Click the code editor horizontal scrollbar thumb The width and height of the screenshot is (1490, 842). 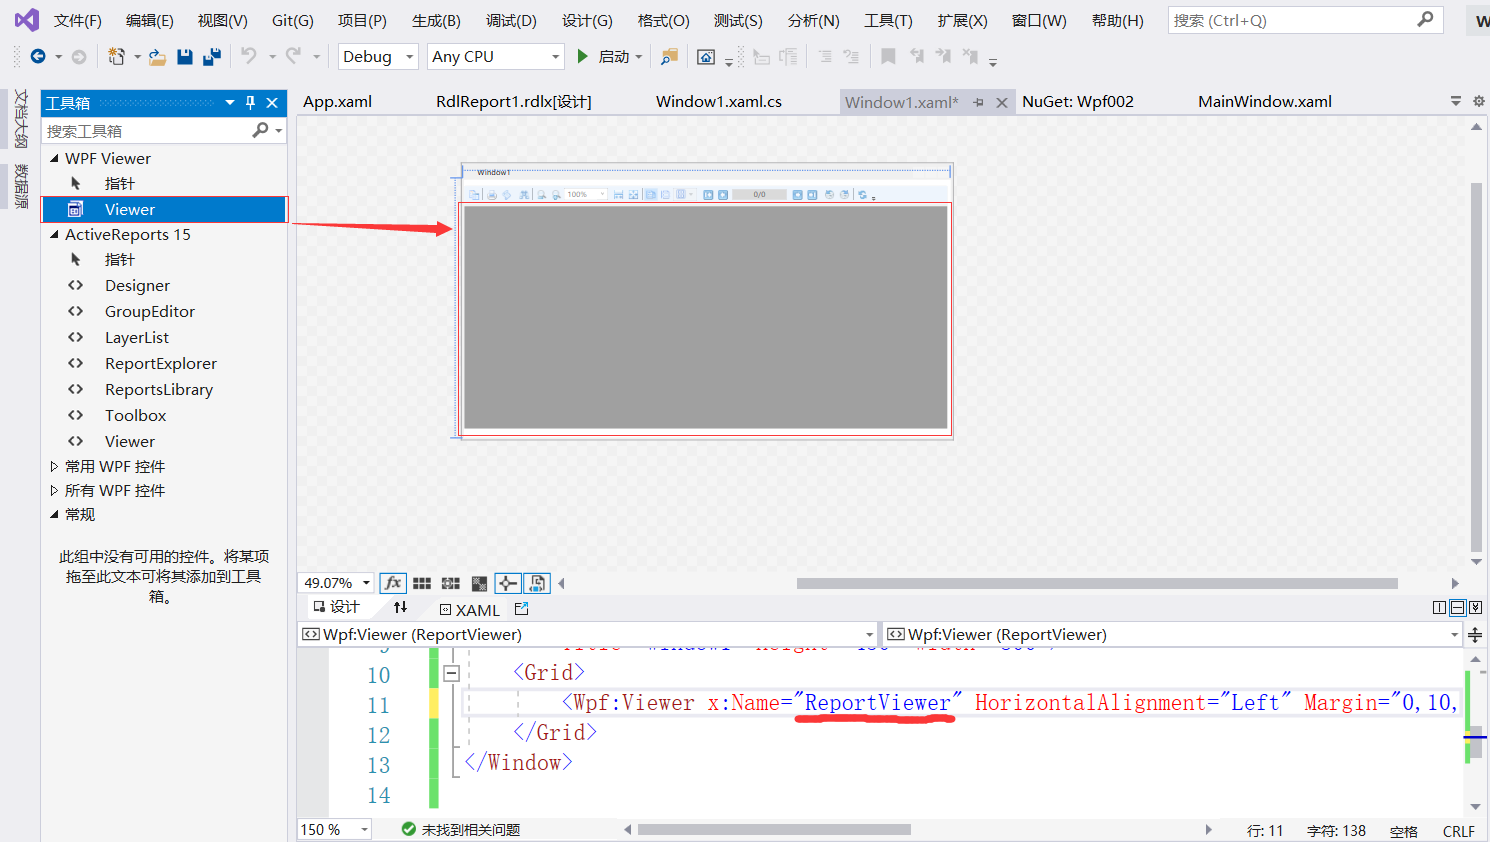(774, 829)
